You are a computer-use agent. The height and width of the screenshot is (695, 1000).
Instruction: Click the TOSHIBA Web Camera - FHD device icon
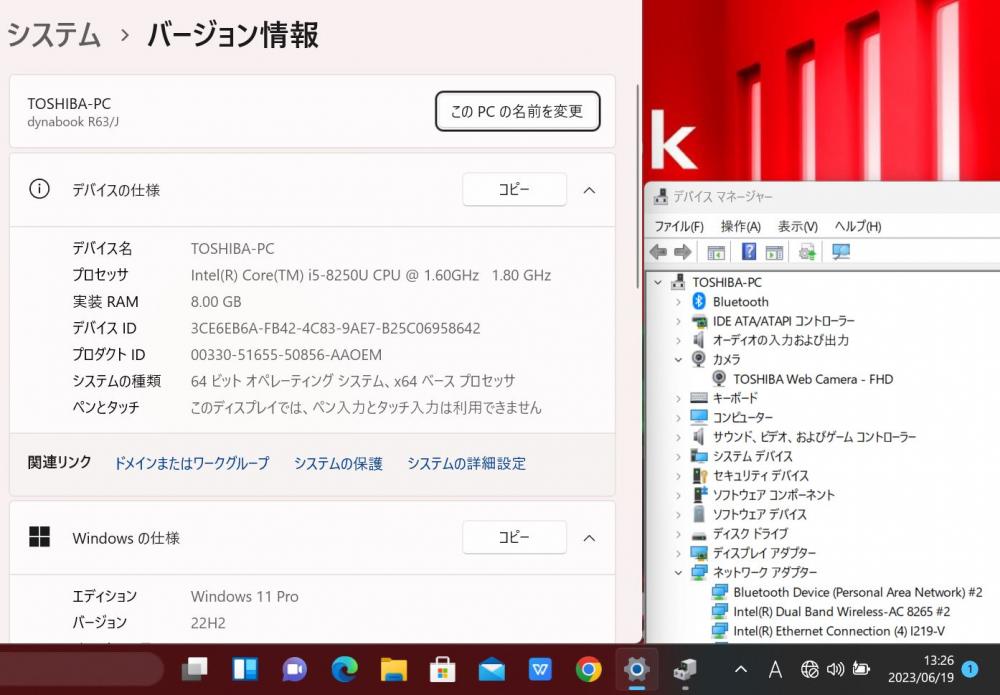click(x=719, y=379)
